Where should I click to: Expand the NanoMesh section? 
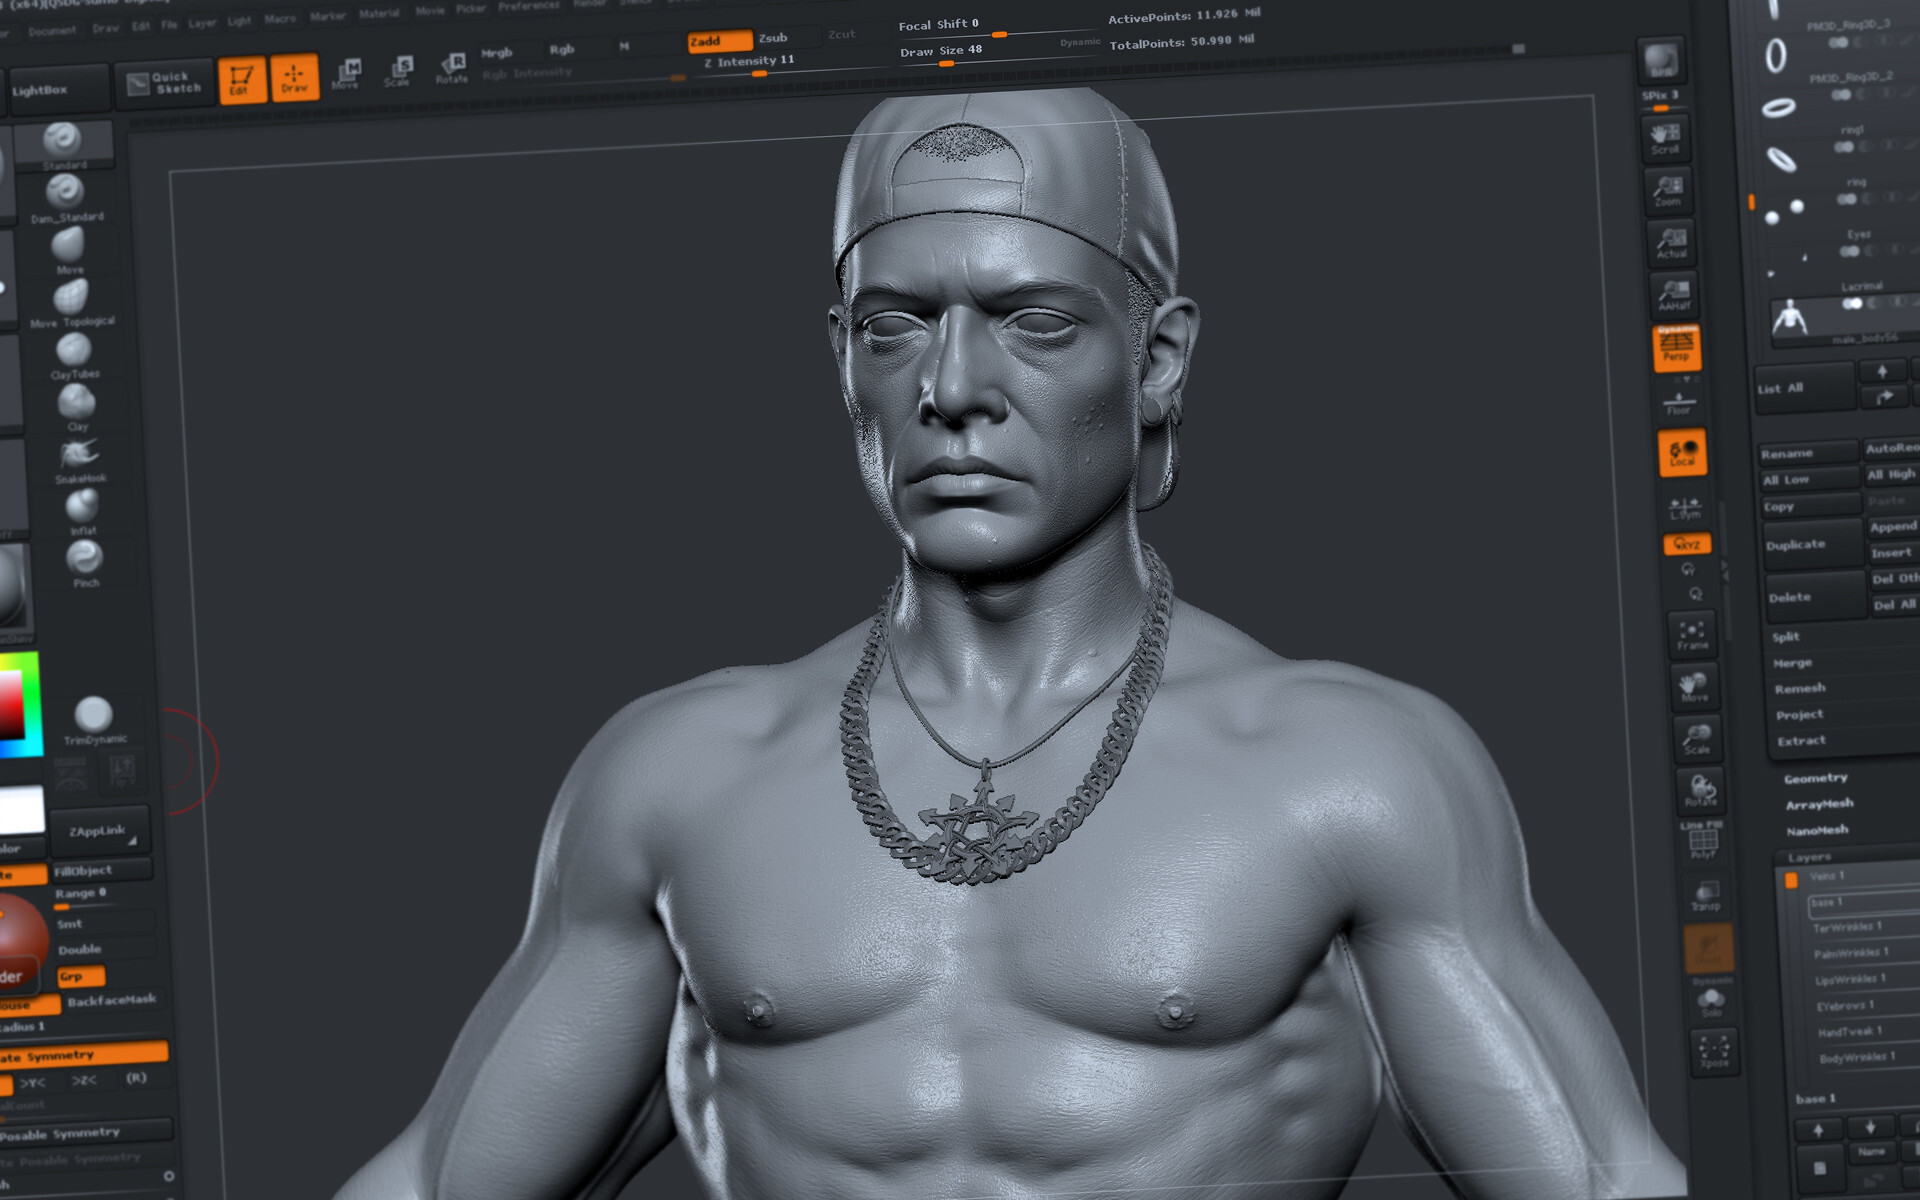(x=1815, y=829)
